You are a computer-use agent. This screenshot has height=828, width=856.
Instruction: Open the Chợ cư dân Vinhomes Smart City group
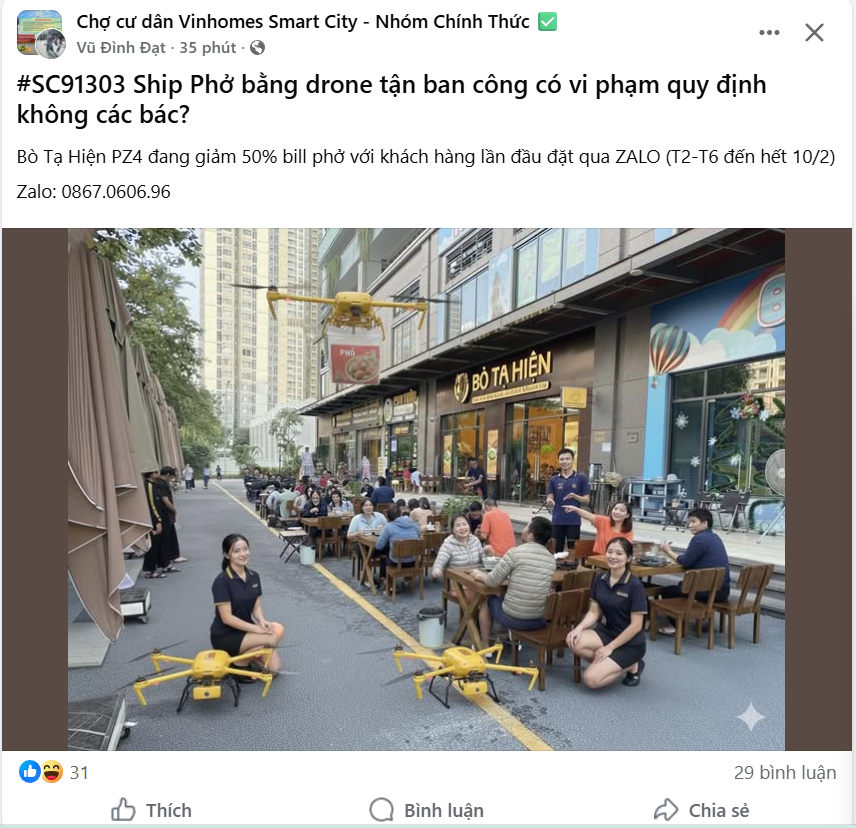coord(302,22)
